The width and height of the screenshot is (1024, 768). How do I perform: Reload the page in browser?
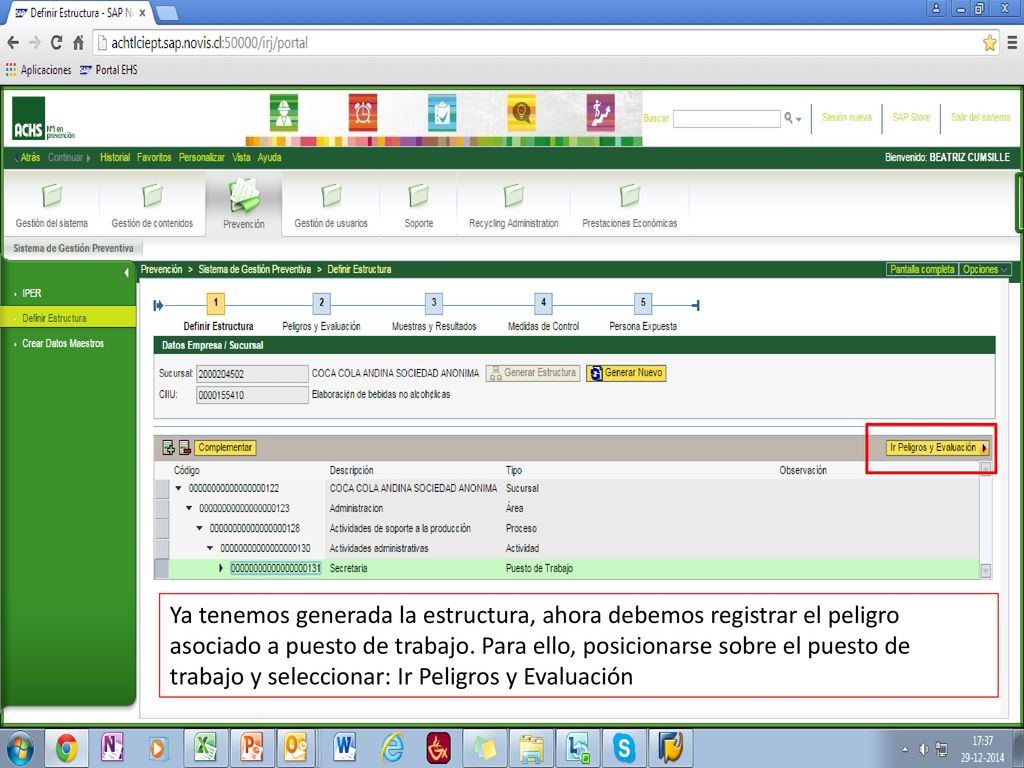[56, 42]
